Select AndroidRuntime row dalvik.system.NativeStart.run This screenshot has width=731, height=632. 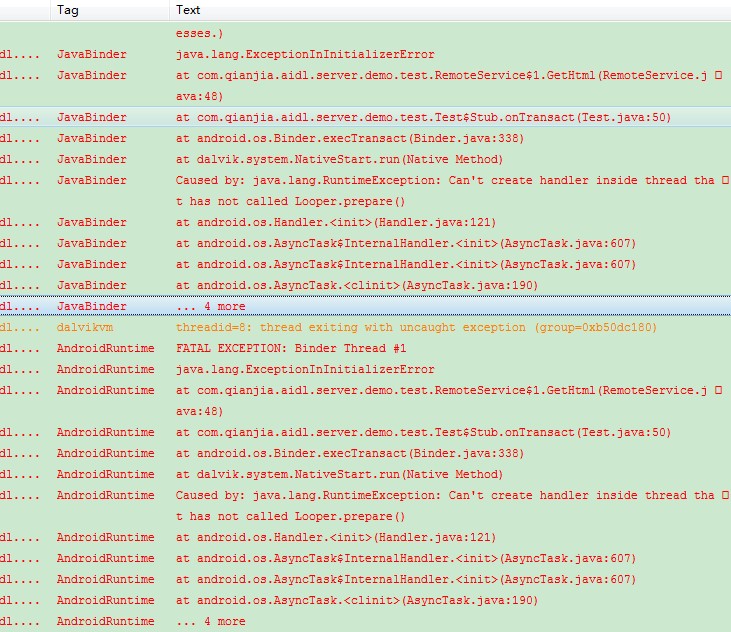click(366, 474)
